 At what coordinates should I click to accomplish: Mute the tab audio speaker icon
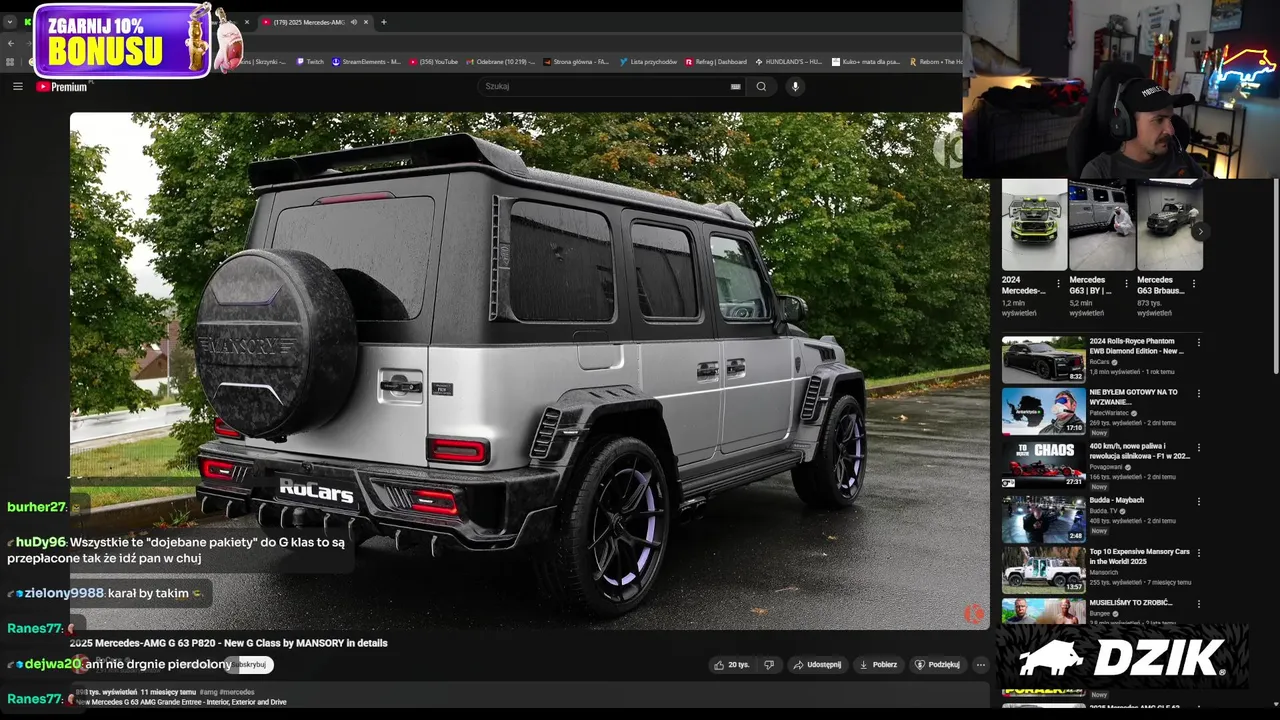click(354, 22)
